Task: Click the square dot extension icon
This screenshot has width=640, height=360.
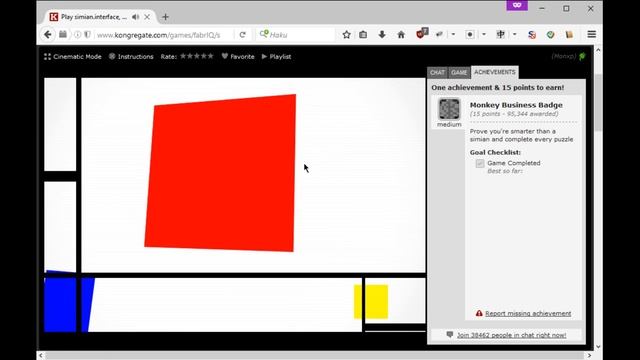Action: [470, 35]
